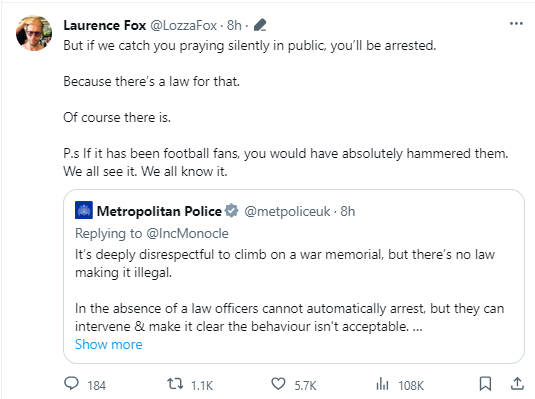535x399 pixels.
Task: Click the verified badge next to Metropolitan Police
Action: 232,211
